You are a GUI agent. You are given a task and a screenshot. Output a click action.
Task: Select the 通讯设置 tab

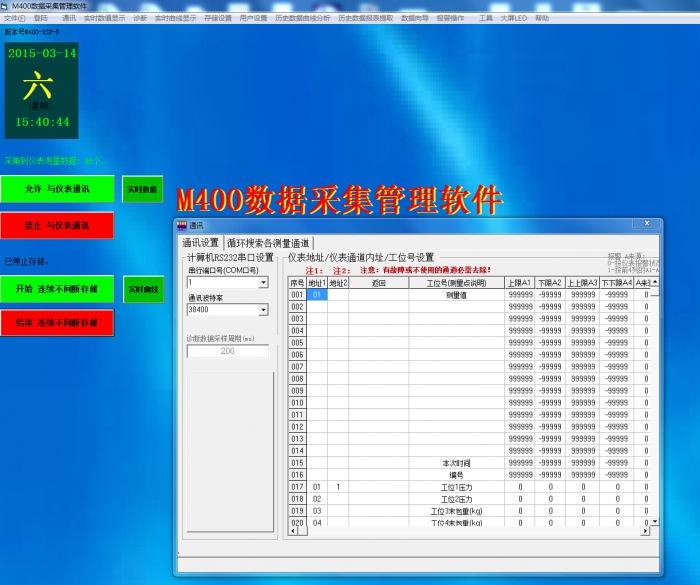[200, 243]
